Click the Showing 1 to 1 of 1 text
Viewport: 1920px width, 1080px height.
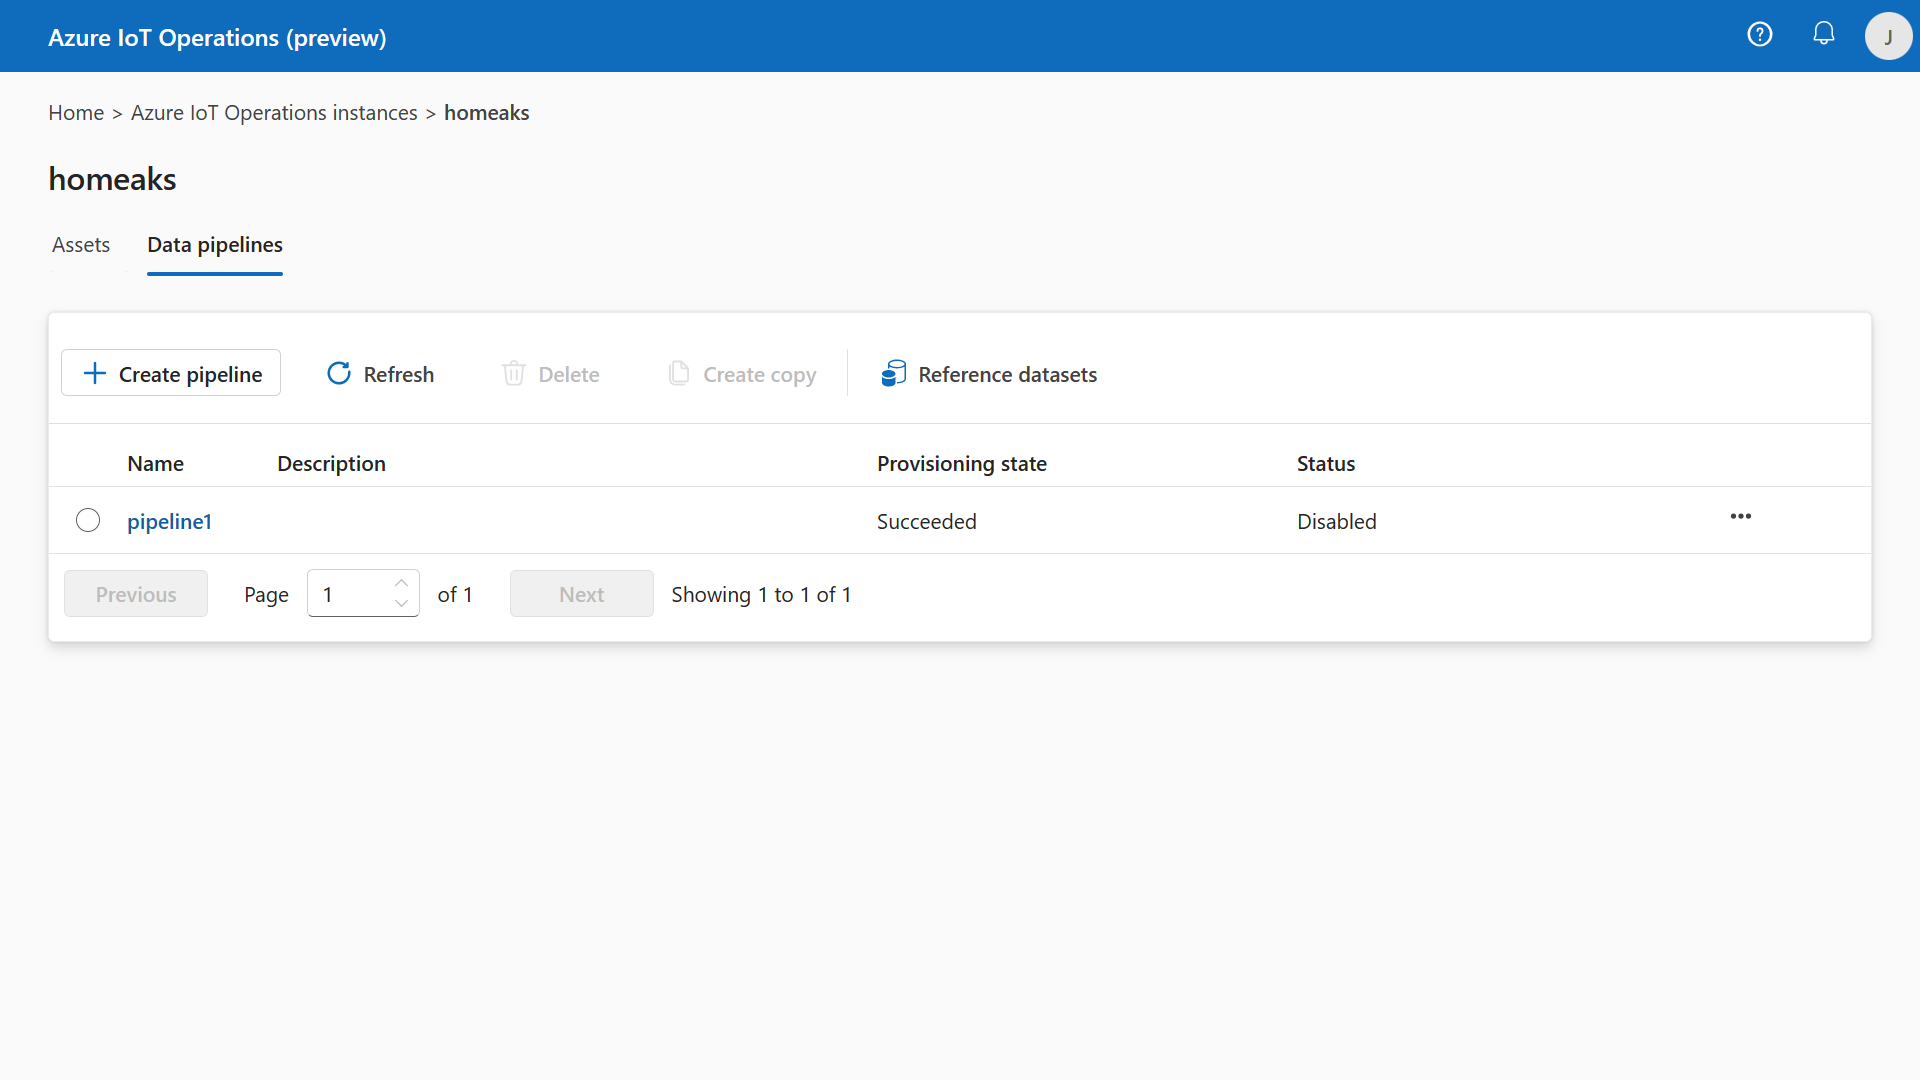point(761,594)
